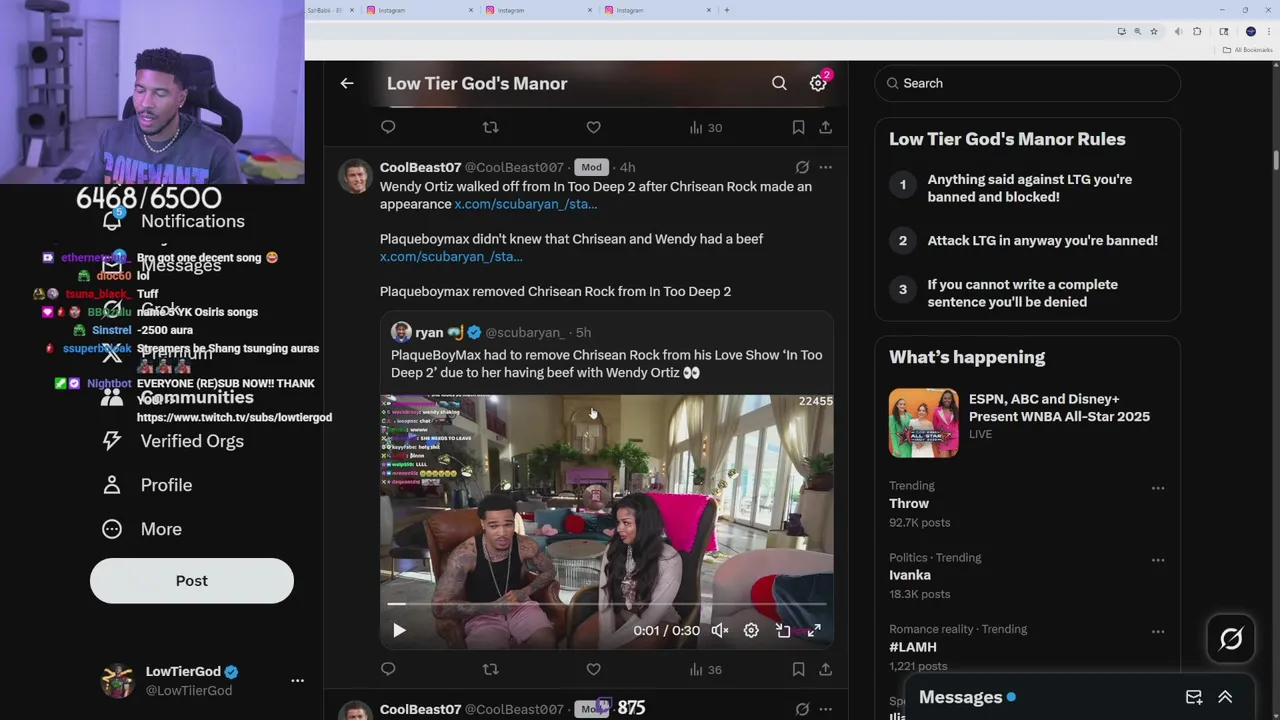Share the post with 30 views
1280x720 pixels.
(x=825, y=127)
